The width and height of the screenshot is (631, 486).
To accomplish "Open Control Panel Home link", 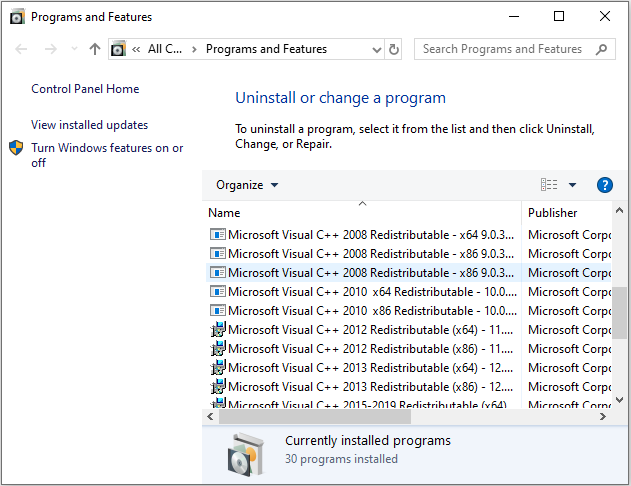I will (85, 89).
